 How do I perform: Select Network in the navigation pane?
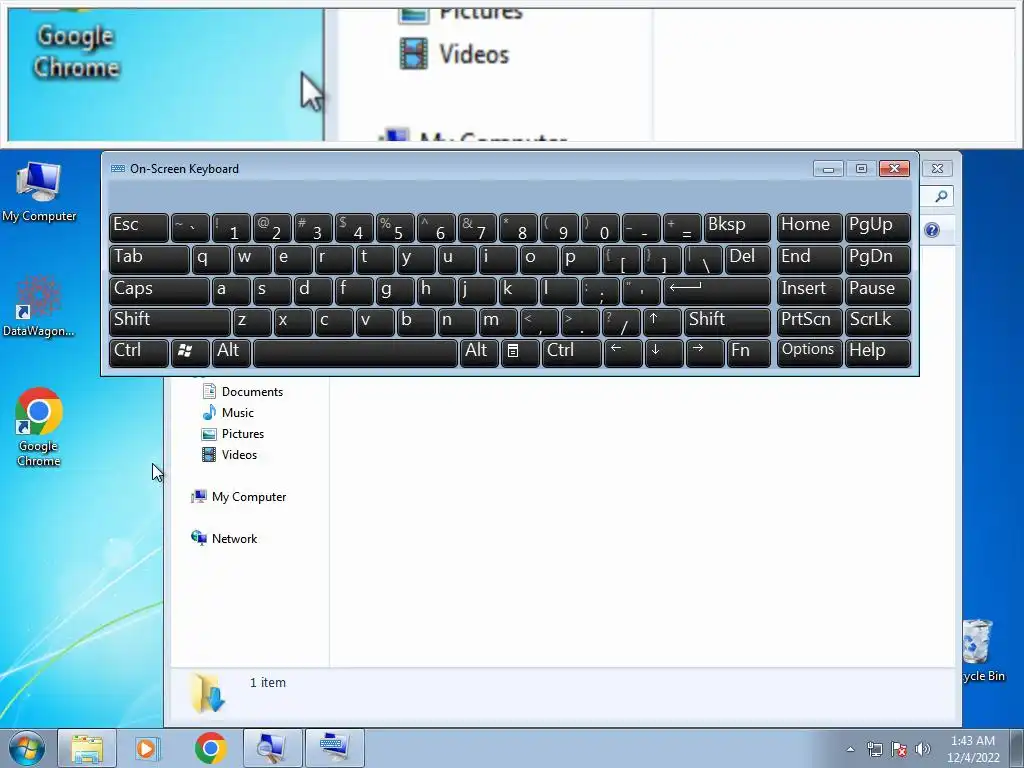224,539
